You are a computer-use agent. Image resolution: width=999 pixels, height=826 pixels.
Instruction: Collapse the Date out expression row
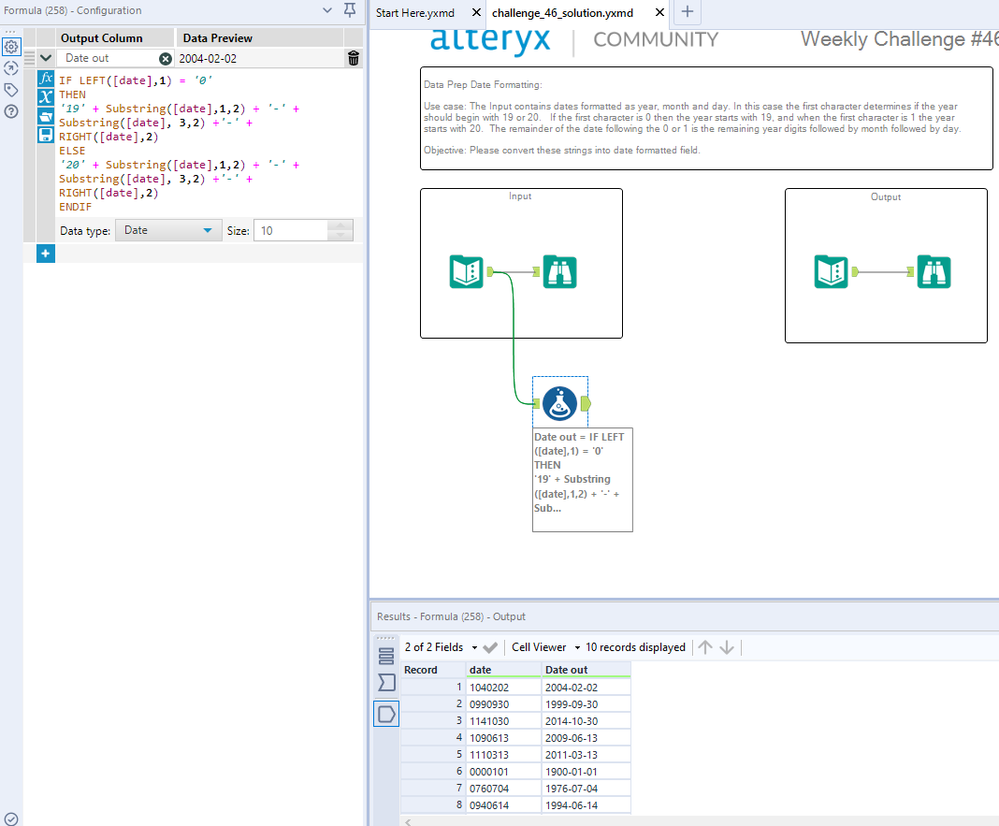[x=46, y=59]
